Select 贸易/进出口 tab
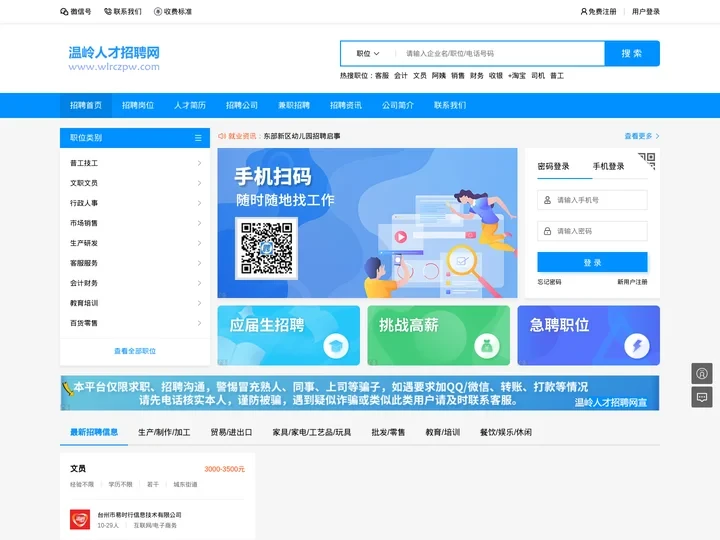The height and width of the screenshot is (540, 720). [231, 432]
